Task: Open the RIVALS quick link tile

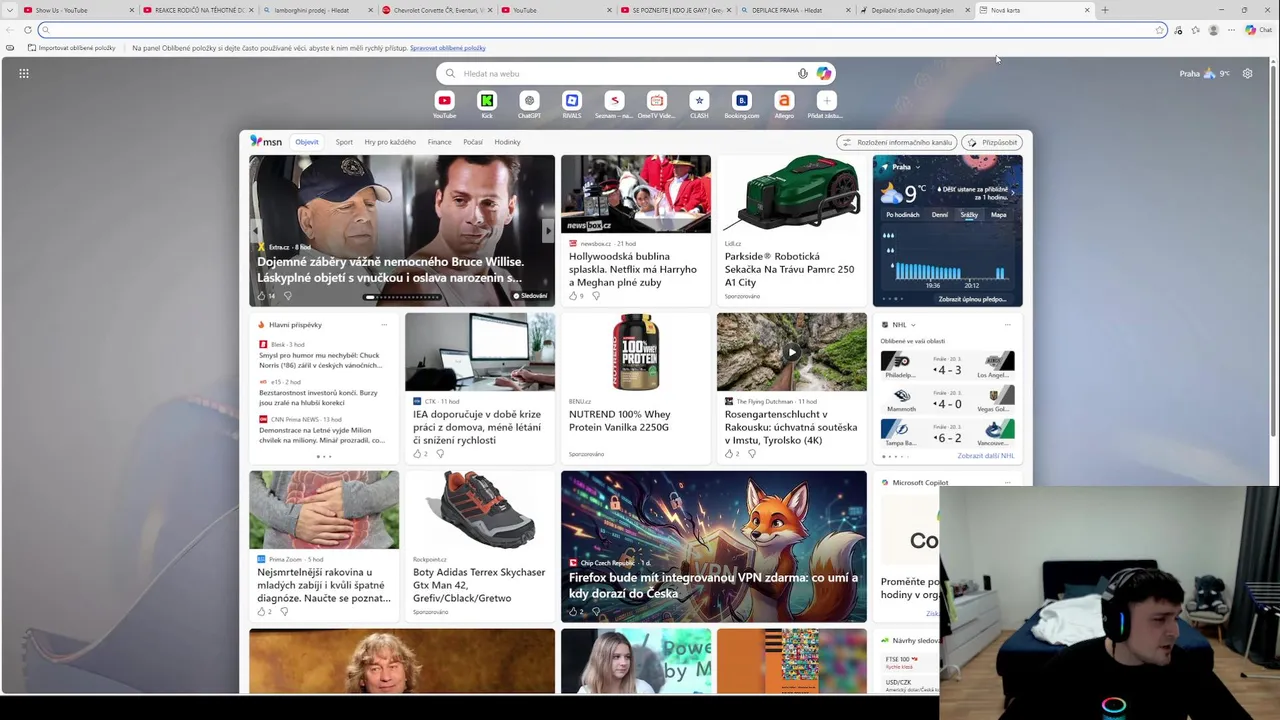Action: [x=572, y=104]
